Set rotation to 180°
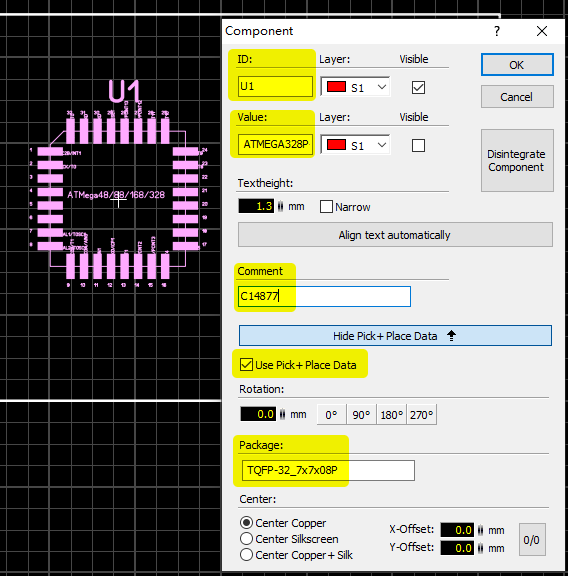Image resolution: width=568 pixels, height=579 pixels. pyautogui.click(x=391, y=415)
